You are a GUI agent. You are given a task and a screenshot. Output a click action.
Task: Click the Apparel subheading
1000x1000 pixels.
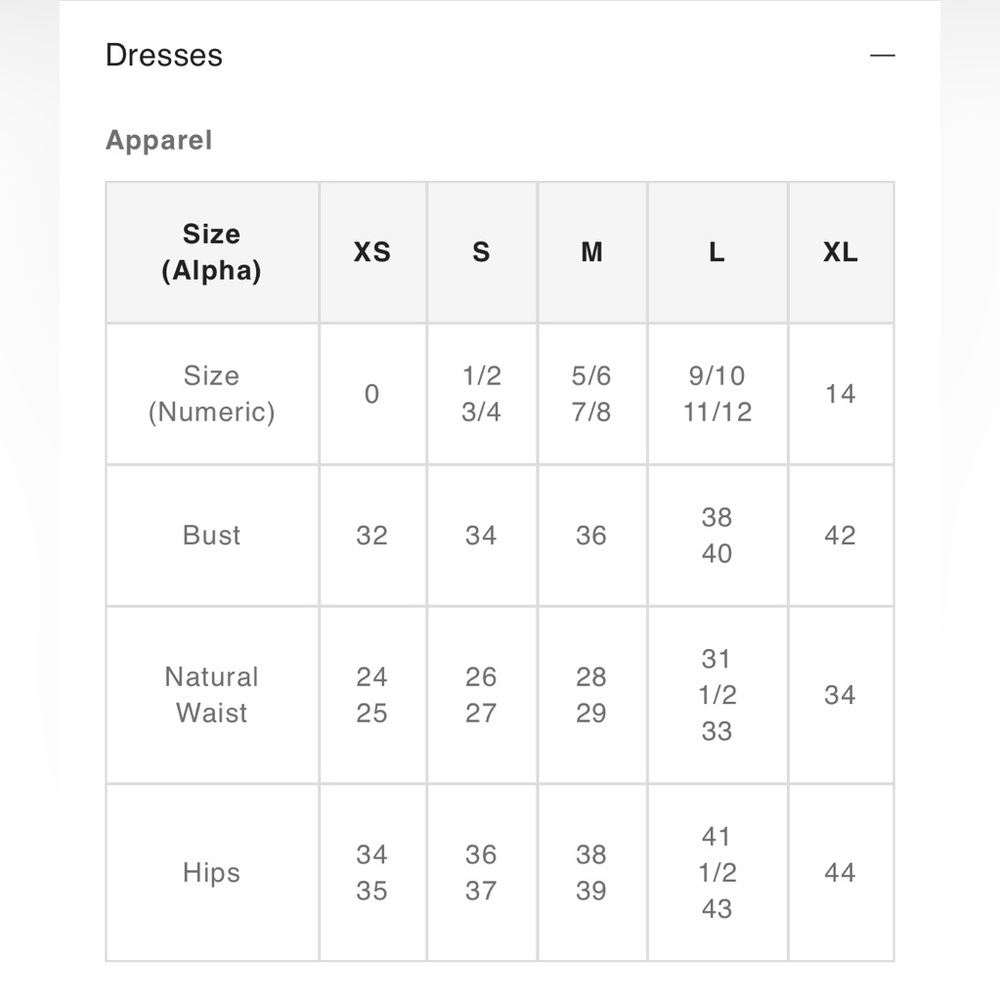pos(159,140)
